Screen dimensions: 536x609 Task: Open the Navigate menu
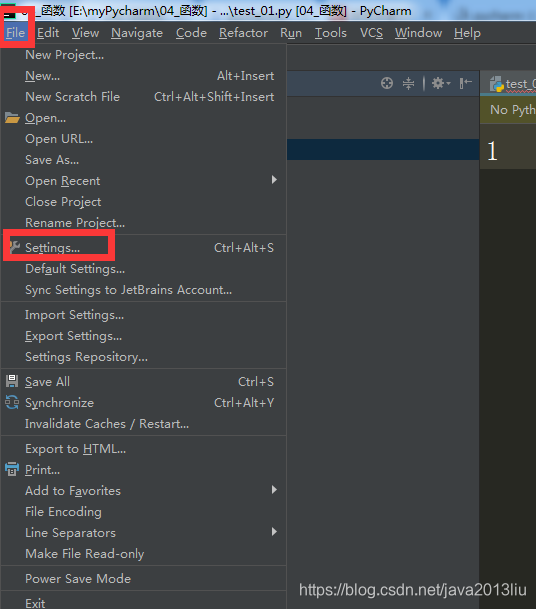click(x=137, y=33)
